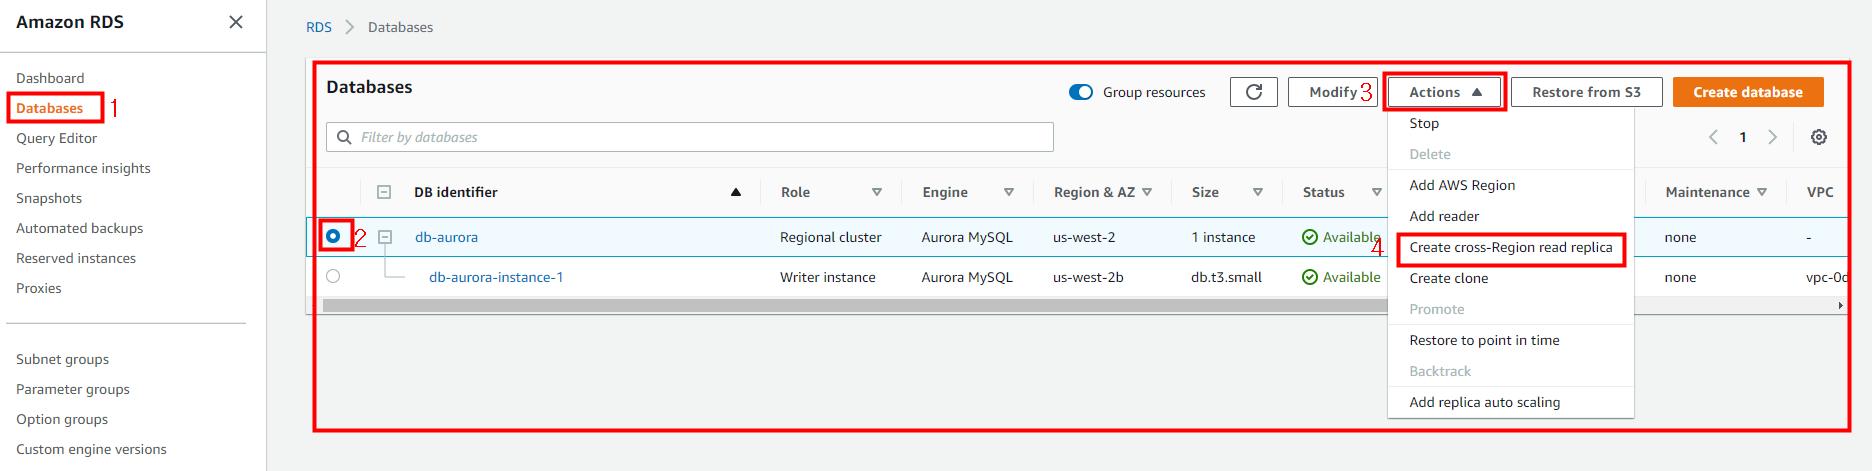Go to the previous page arrow
The width and height of the screenshot is (1872, 471).
pos(1713,137)
